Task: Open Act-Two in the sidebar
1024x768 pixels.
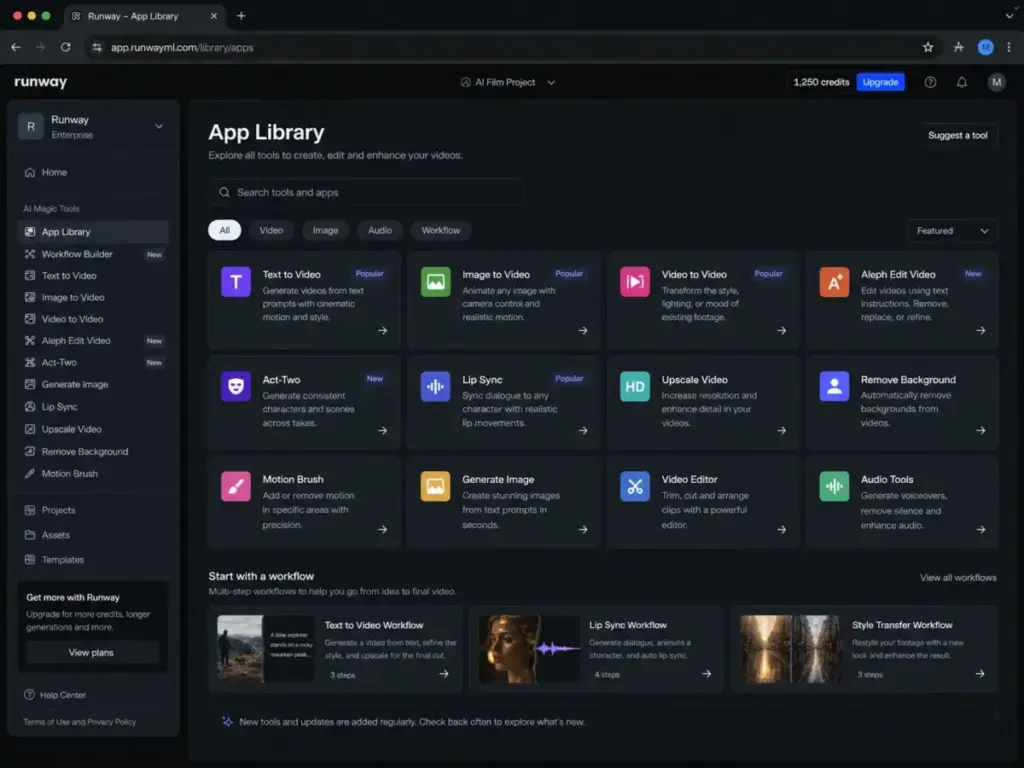Action: coord(93,362)
